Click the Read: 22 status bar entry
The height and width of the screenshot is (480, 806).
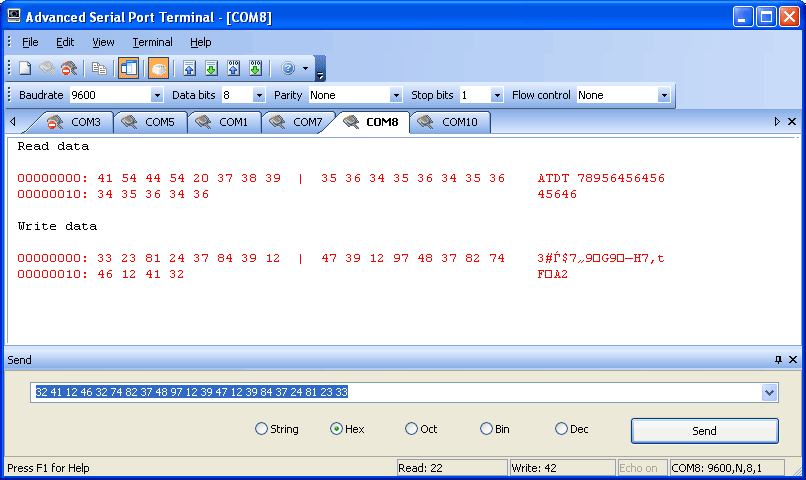pos(451,468)
